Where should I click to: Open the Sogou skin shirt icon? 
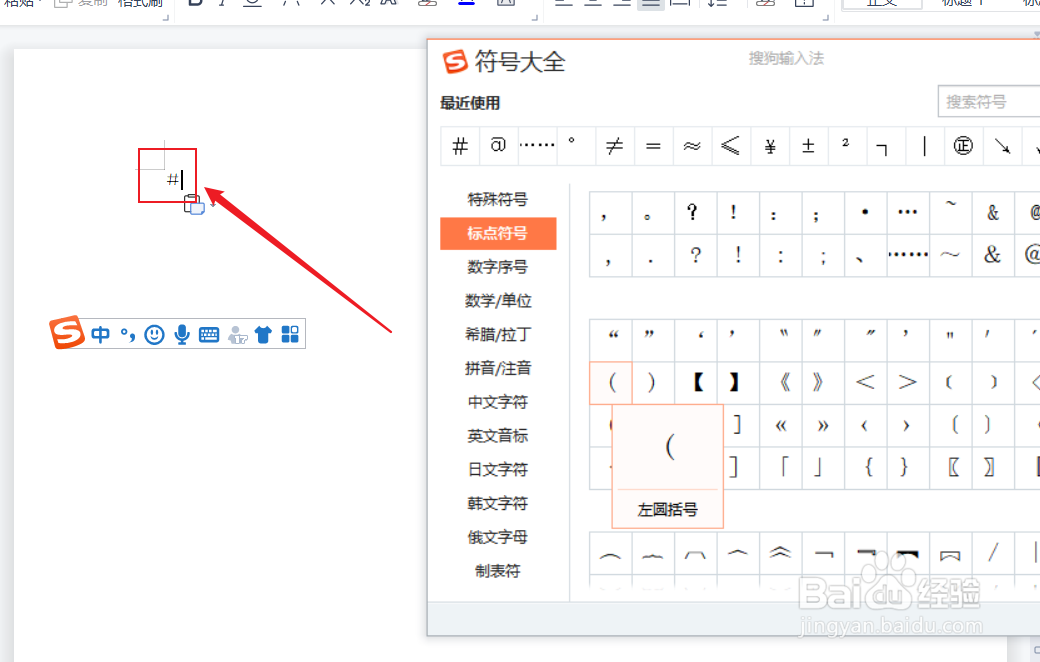[x=262, y=333]
